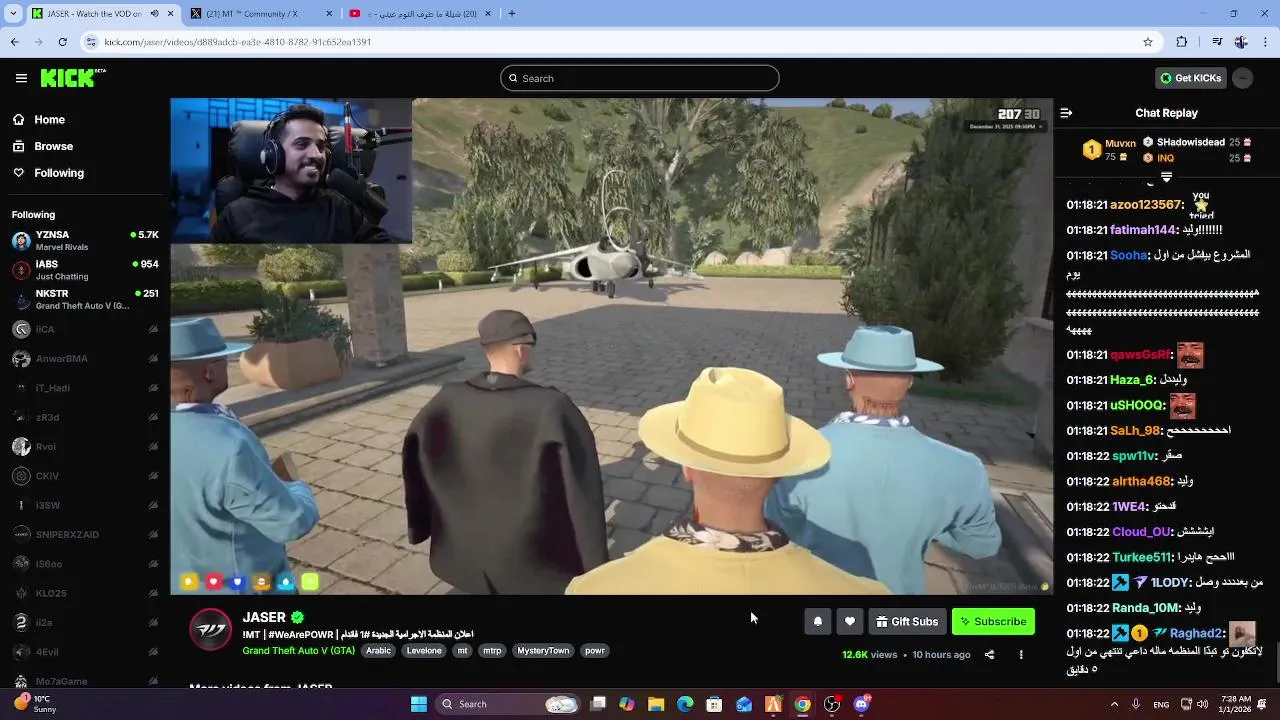This screenshot has height=720, width=1280.
Task: Open Windows Start menu
Action: click(419, 704)
